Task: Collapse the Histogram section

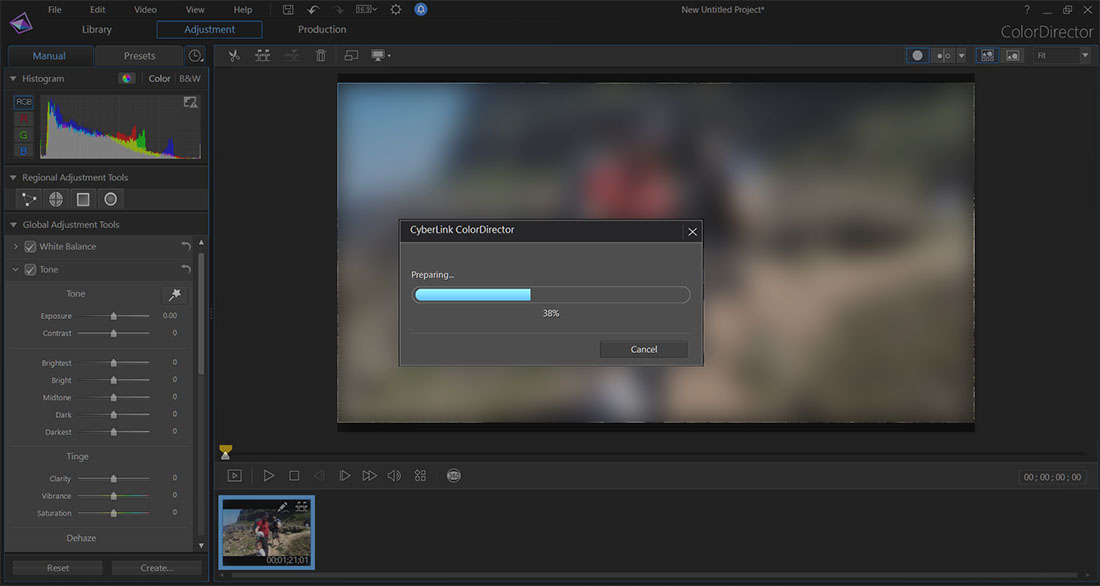Action: [x=13, y=79]
